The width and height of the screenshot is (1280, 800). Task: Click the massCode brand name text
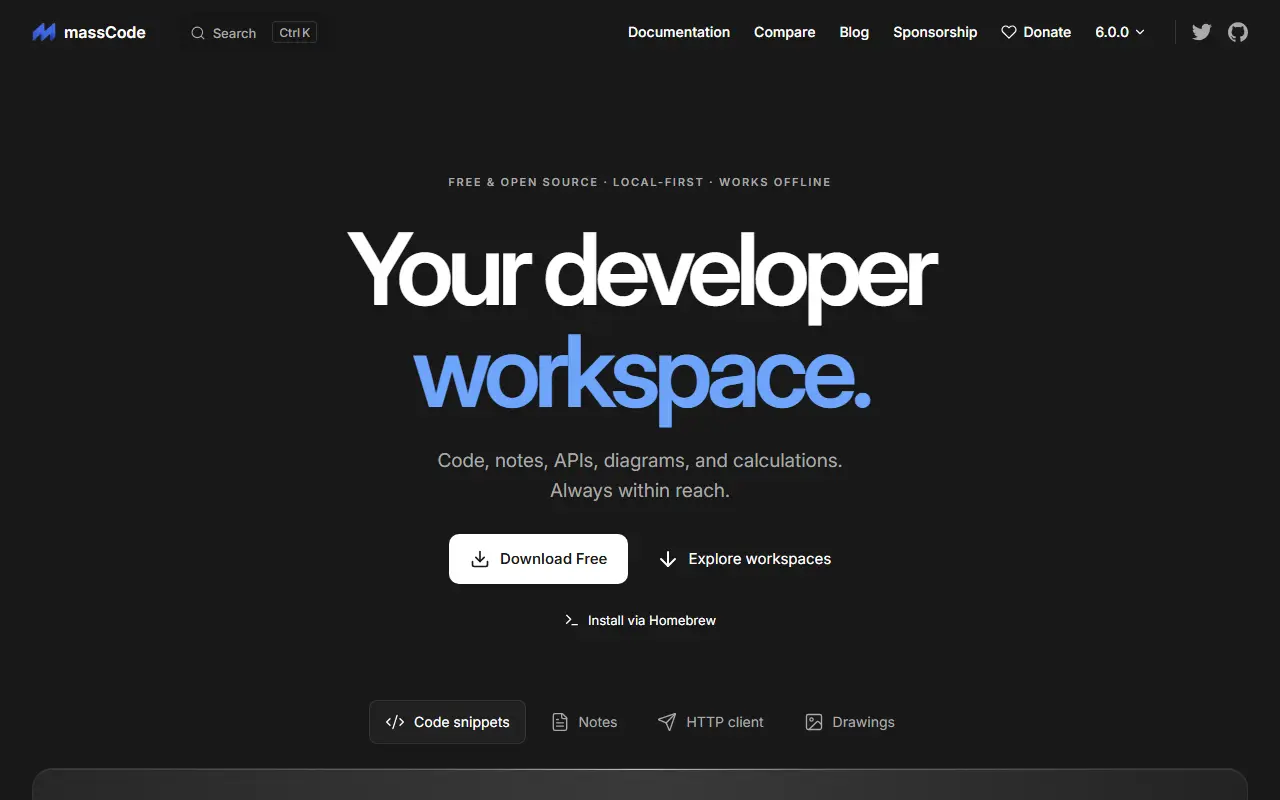pos(105,33)
